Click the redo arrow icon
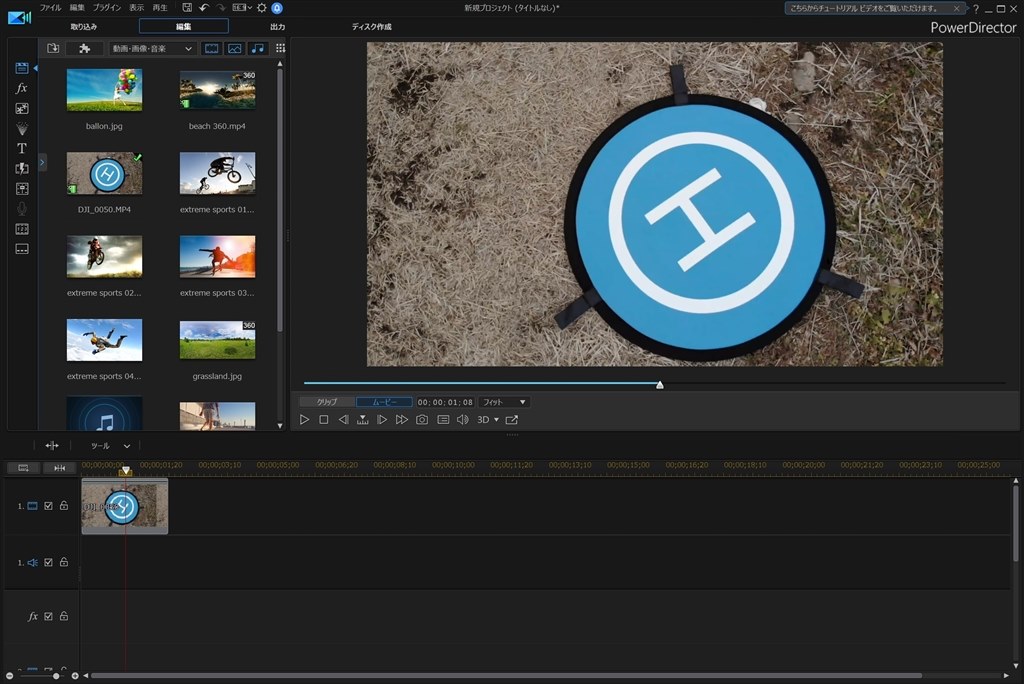 pos(221,8)
